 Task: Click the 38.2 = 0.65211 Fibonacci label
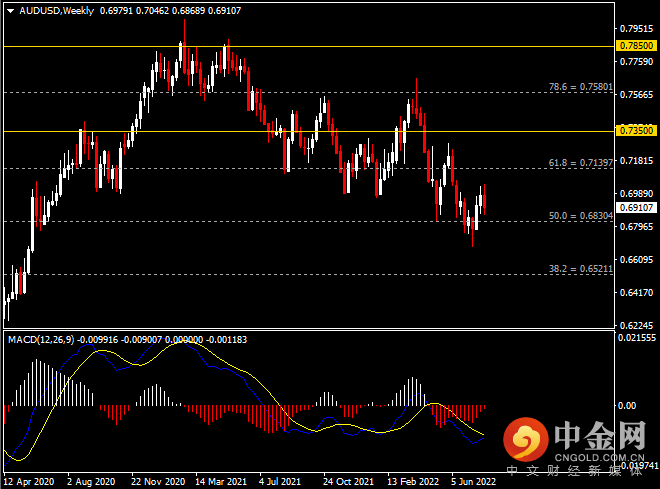pyautogui.click(x=580, y=268)
